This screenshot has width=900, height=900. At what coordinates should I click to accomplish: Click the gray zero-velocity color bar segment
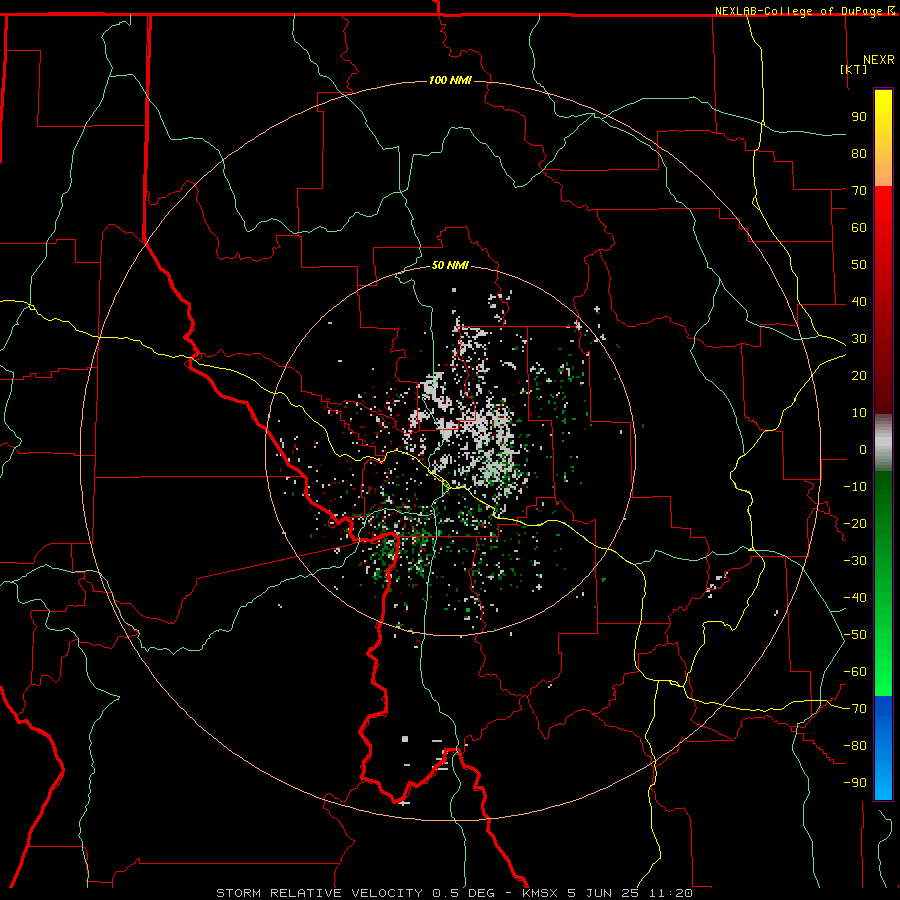[x=883, y=443]
